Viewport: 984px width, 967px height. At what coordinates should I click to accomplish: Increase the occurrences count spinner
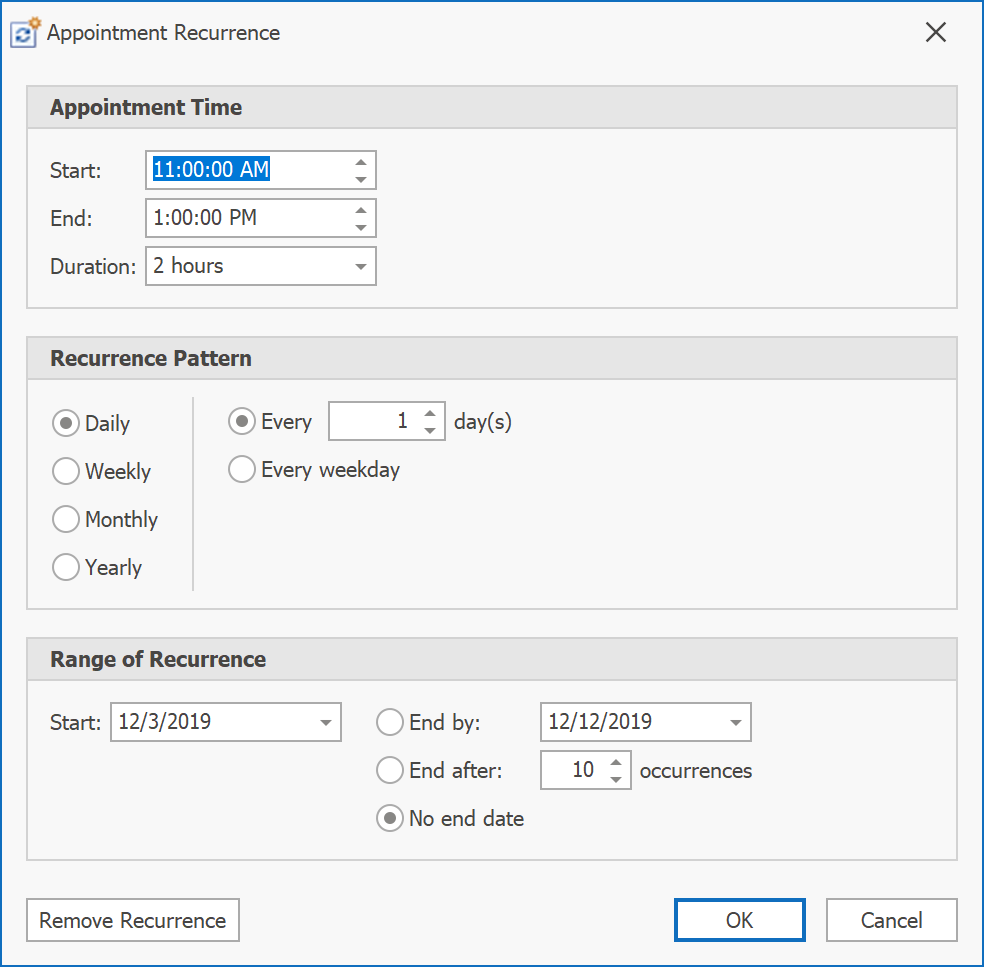tap(616, 761)
